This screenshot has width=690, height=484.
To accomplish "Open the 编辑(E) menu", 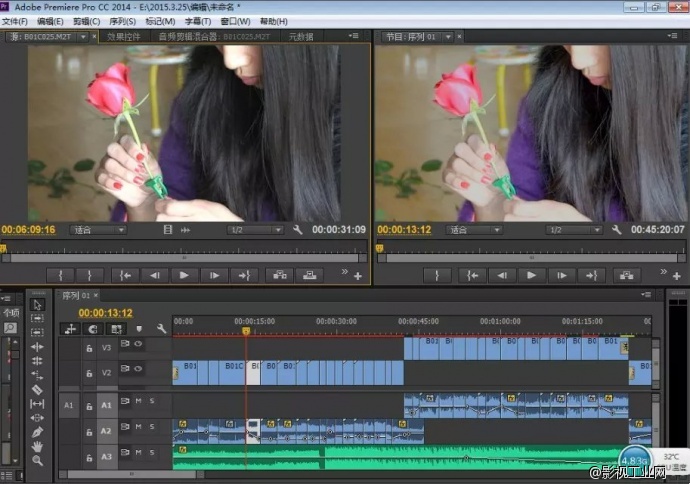I will [x=50, y=22].
